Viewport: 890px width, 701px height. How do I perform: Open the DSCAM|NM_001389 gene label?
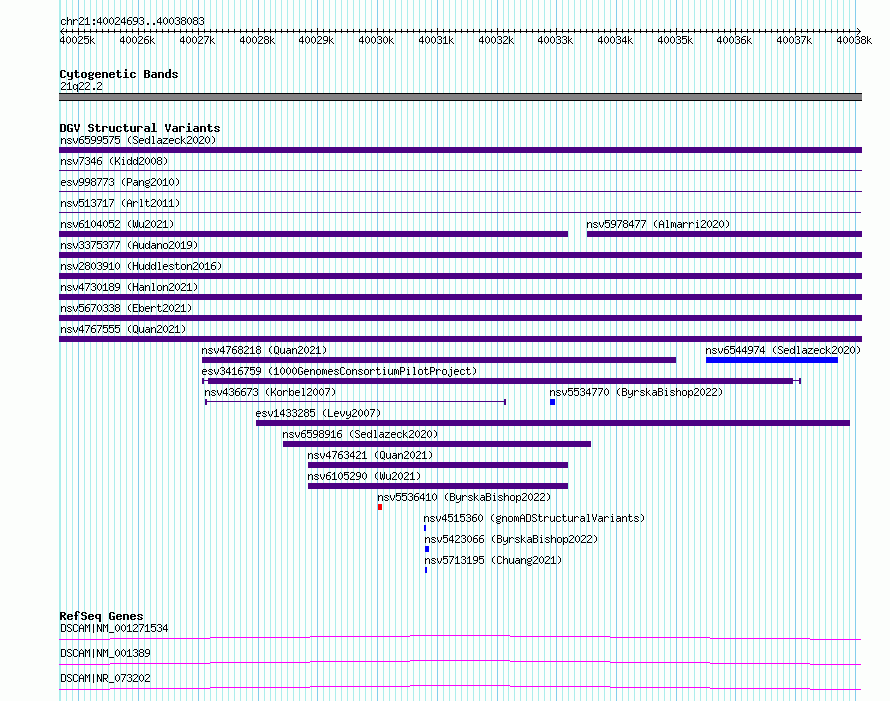(x=105, y=653)
